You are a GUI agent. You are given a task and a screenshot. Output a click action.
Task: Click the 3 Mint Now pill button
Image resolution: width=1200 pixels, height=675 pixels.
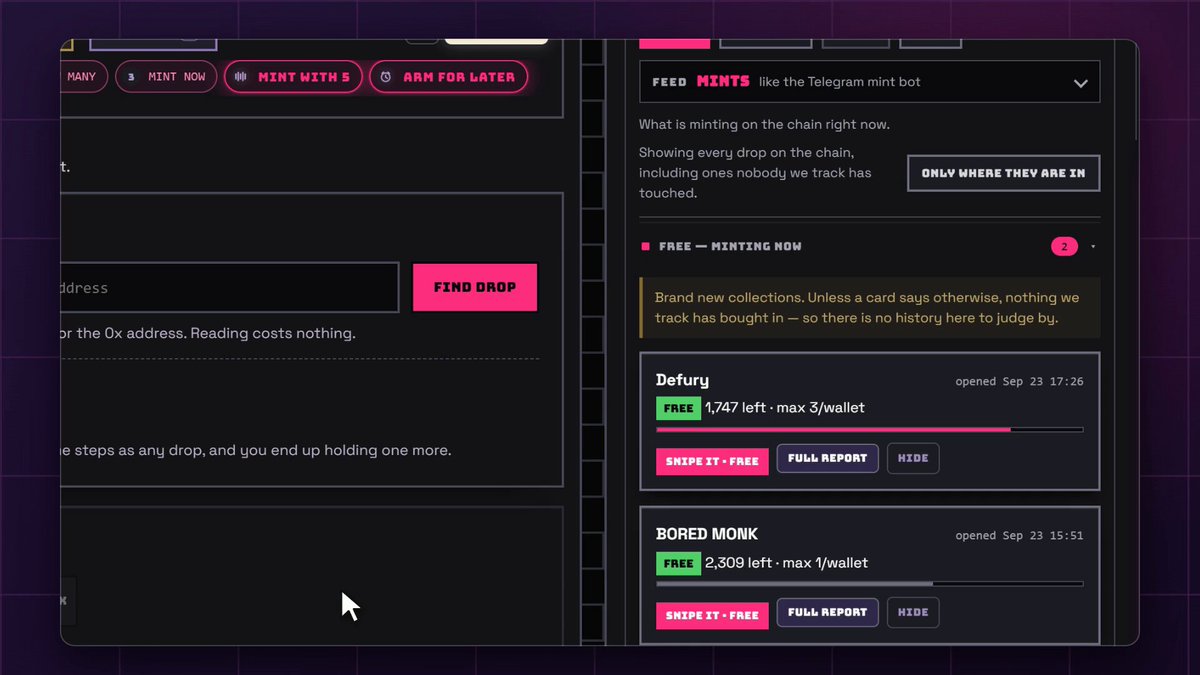[166, 77]
